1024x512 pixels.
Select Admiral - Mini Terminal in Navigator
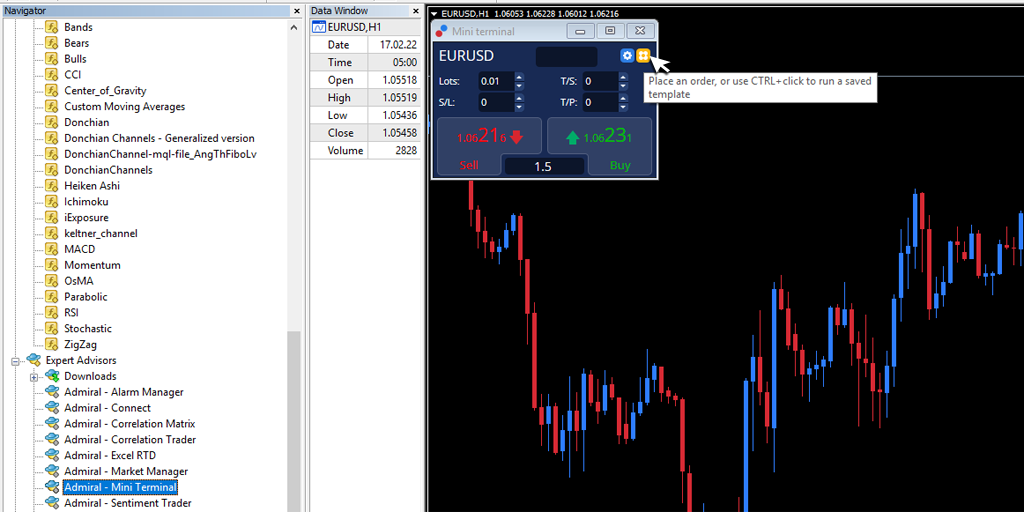120,487
